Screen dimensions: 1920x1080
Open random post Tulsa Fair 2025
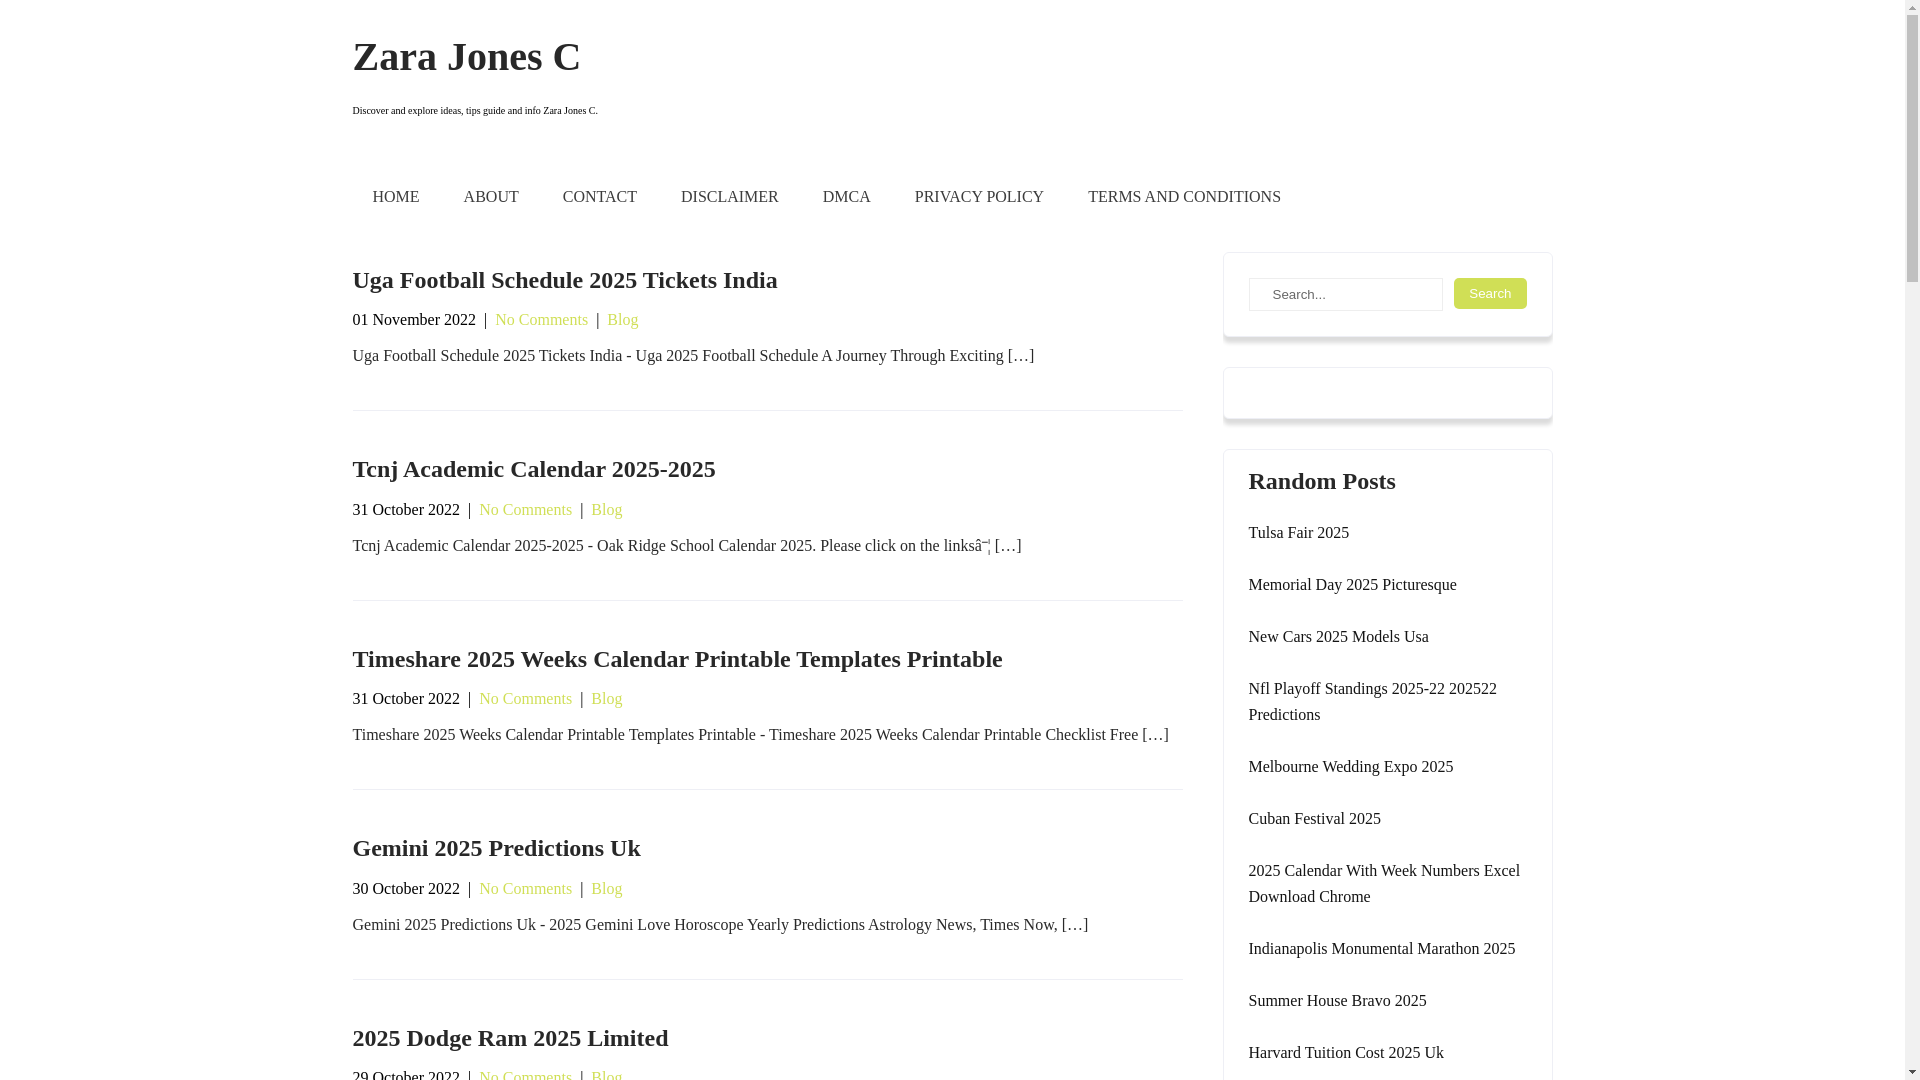coord(1298,533)
